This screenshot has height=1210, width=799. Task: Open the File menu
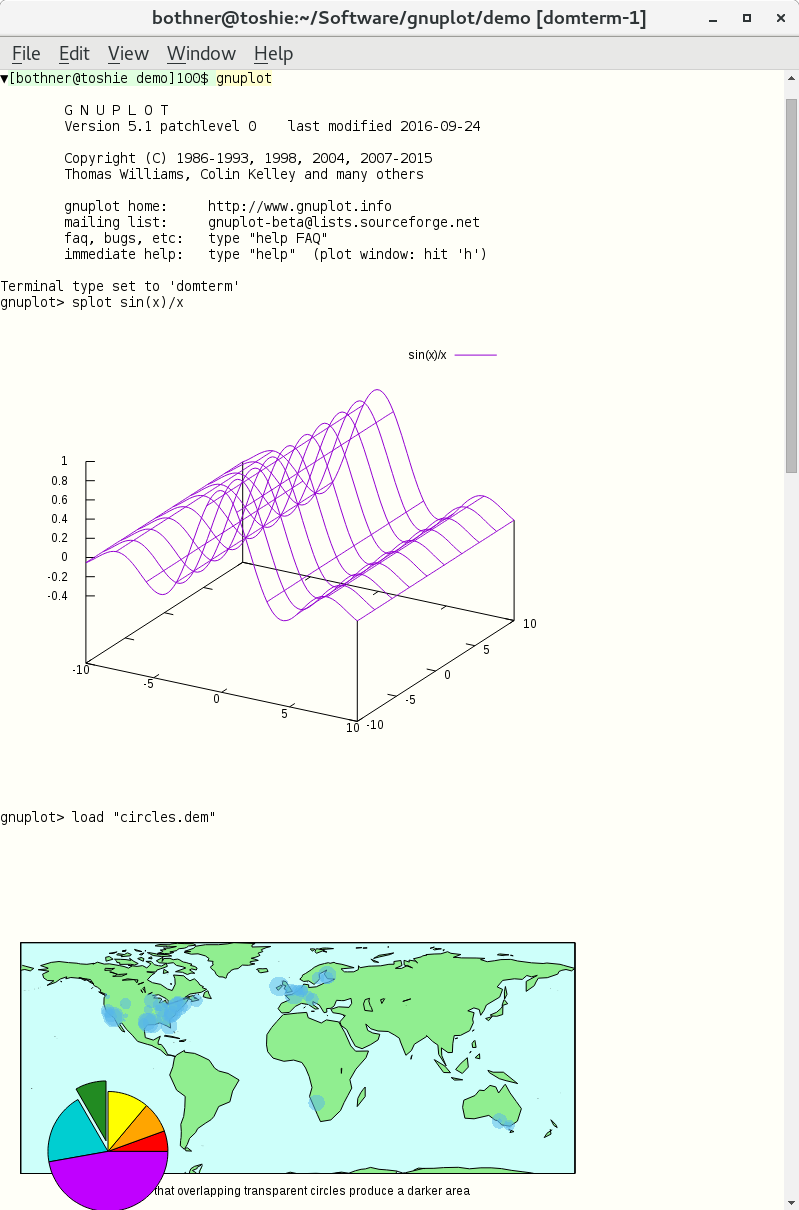pos(26,53)
